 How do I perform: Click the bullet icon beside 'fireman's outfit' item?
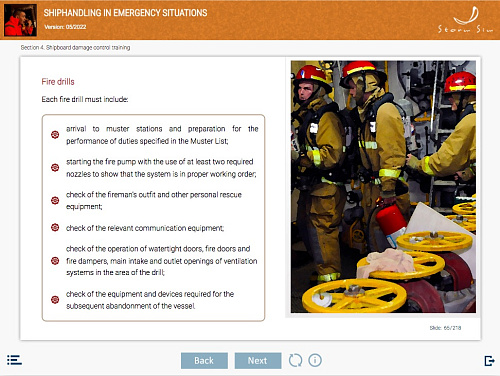click(55, 200)
